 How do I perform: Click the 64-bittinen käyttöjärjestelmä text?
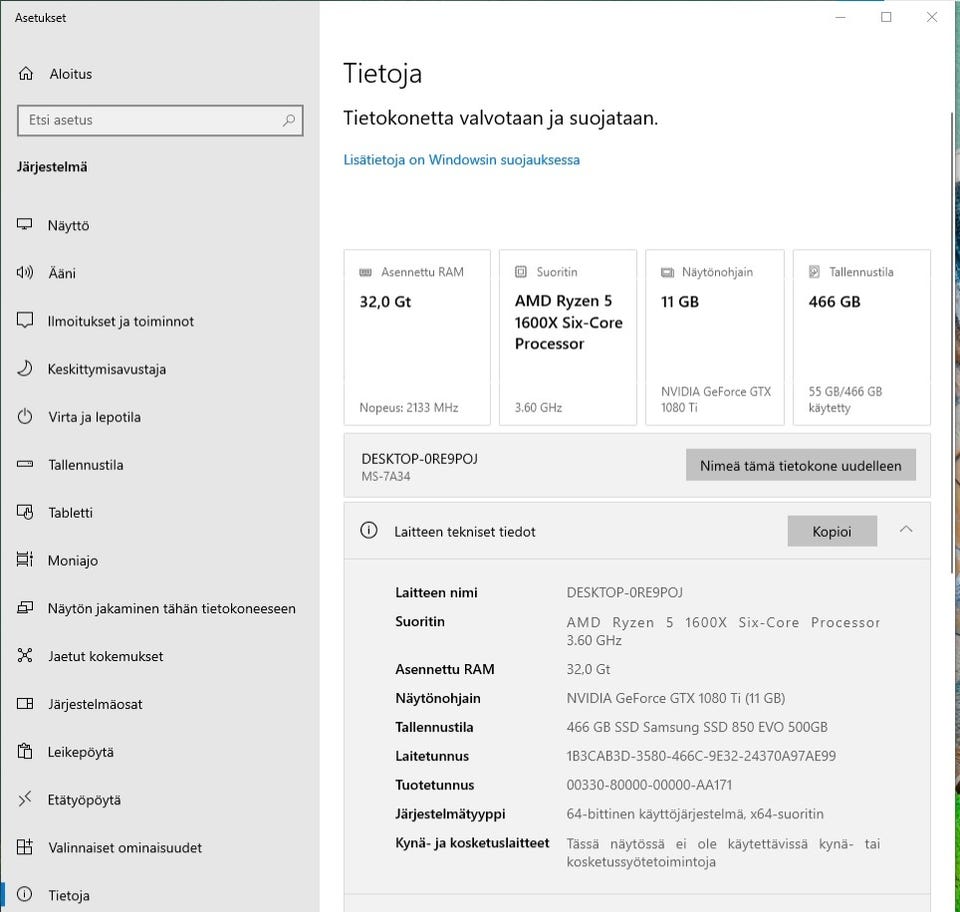pos(695,814)
